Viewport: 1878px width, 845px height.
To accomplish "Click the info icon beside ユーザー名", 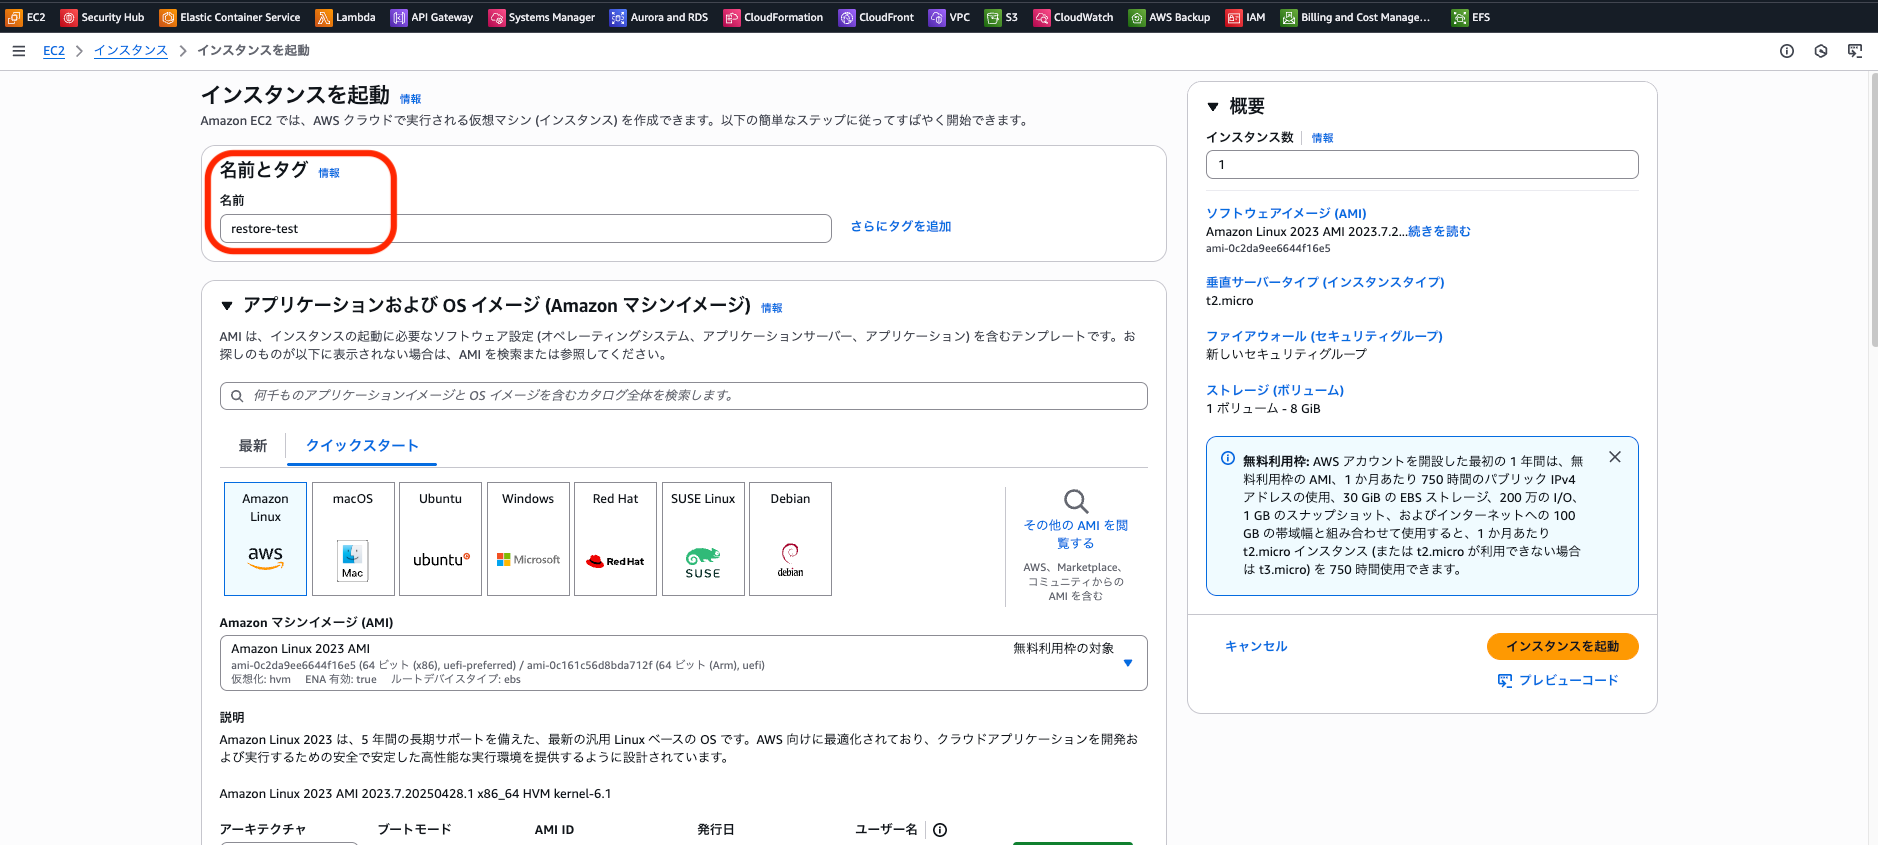I will point(940,830).
